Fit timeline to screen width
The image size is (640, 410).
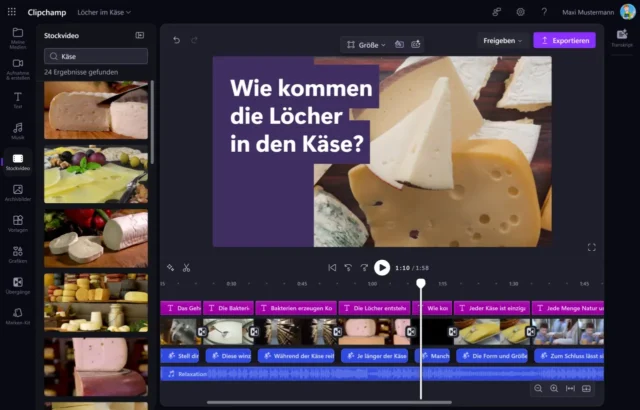pyautogui.click(x=570, y=388)
